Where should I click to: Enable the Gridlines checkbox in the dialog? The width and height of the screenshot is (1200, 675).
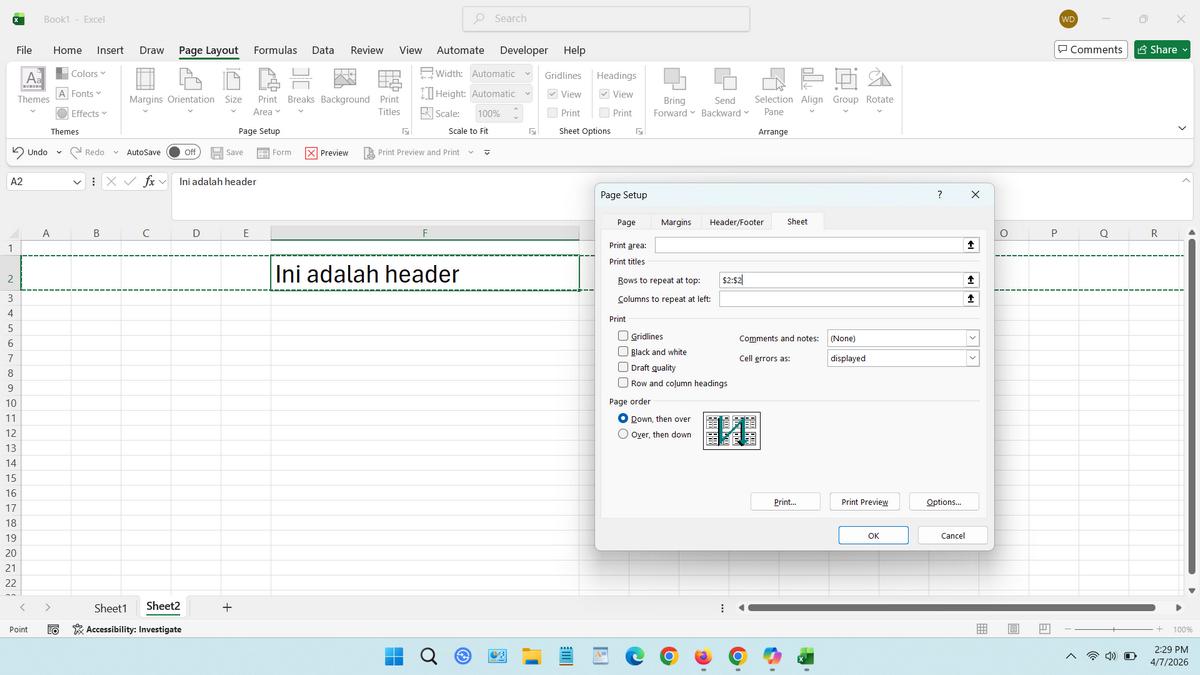tap(624, 337)
